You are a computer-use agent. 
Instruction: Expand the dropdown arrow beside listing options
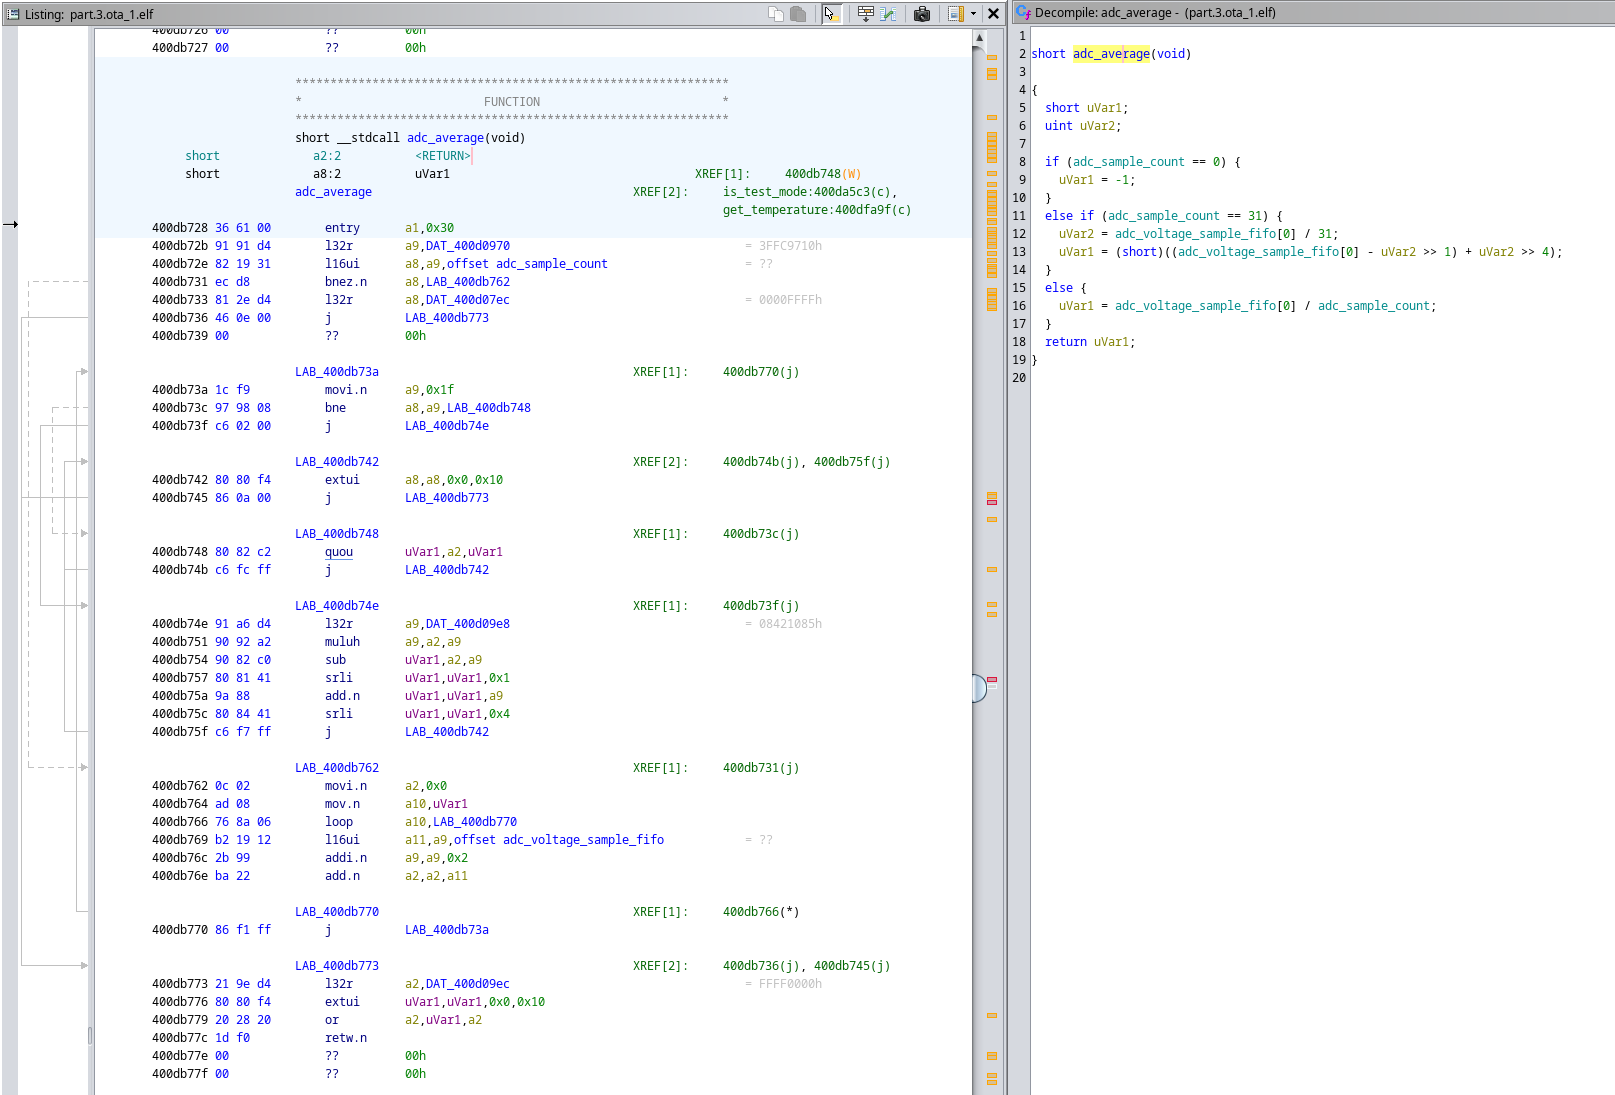tap(973, 13)
